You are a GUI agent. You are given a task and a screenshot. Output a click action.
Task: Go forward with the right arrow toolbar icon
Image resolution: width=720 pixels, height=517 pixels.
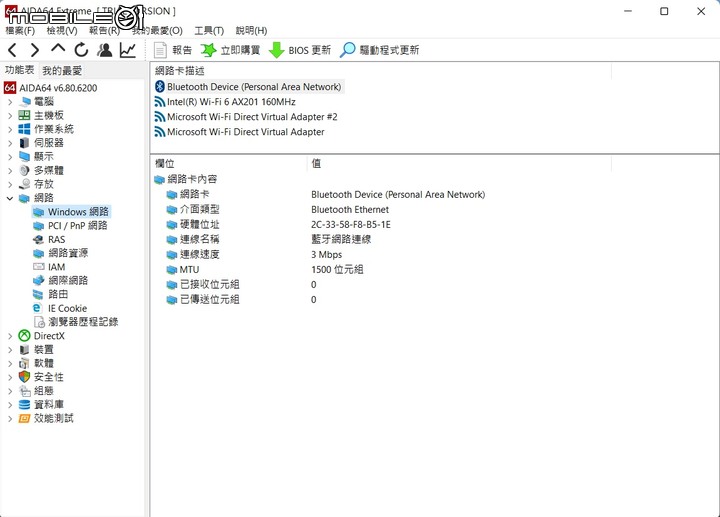tap(35, 50)
